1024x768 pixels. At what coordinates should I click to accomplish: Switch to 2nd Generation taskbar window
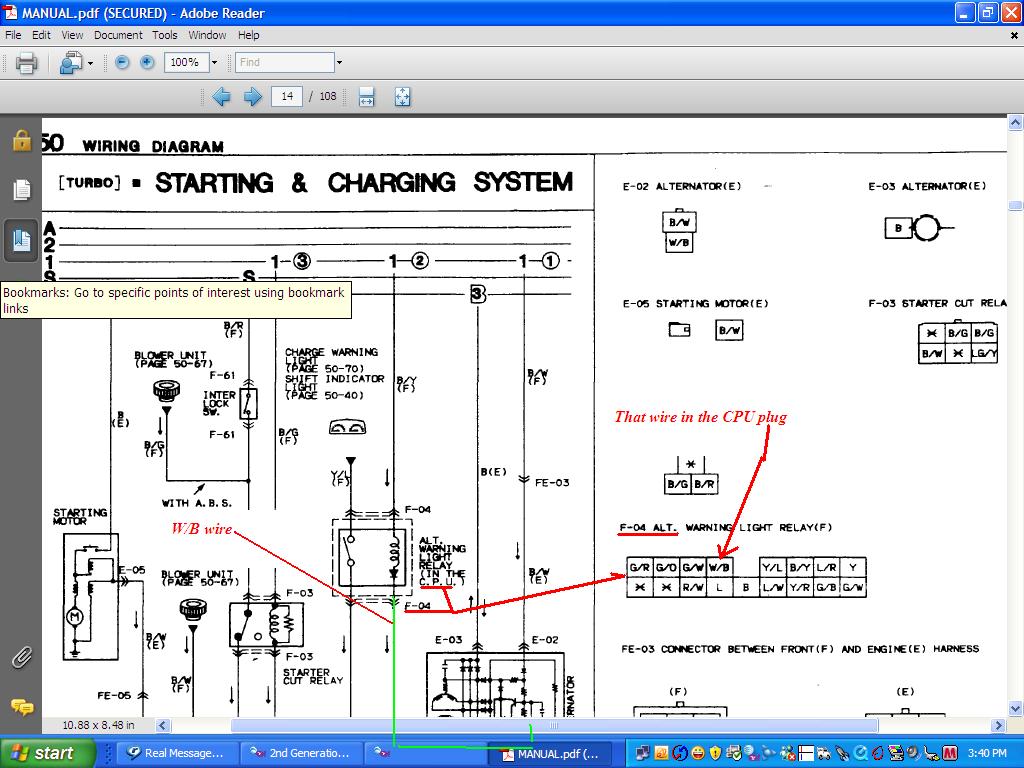pos(303,753)
